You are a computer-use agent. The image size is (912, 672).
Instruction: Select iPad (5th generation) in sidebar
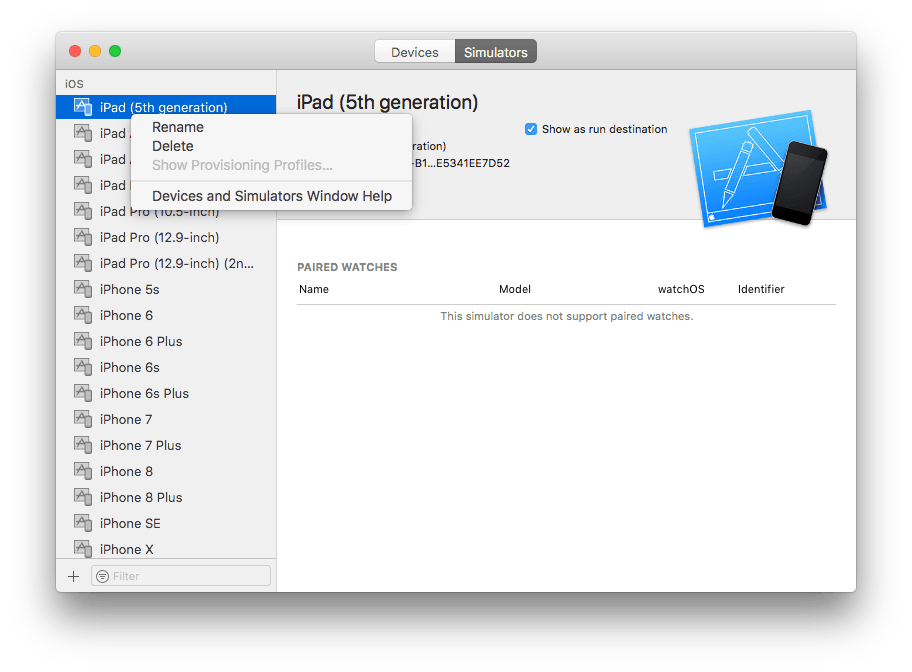tap(166, 107)
